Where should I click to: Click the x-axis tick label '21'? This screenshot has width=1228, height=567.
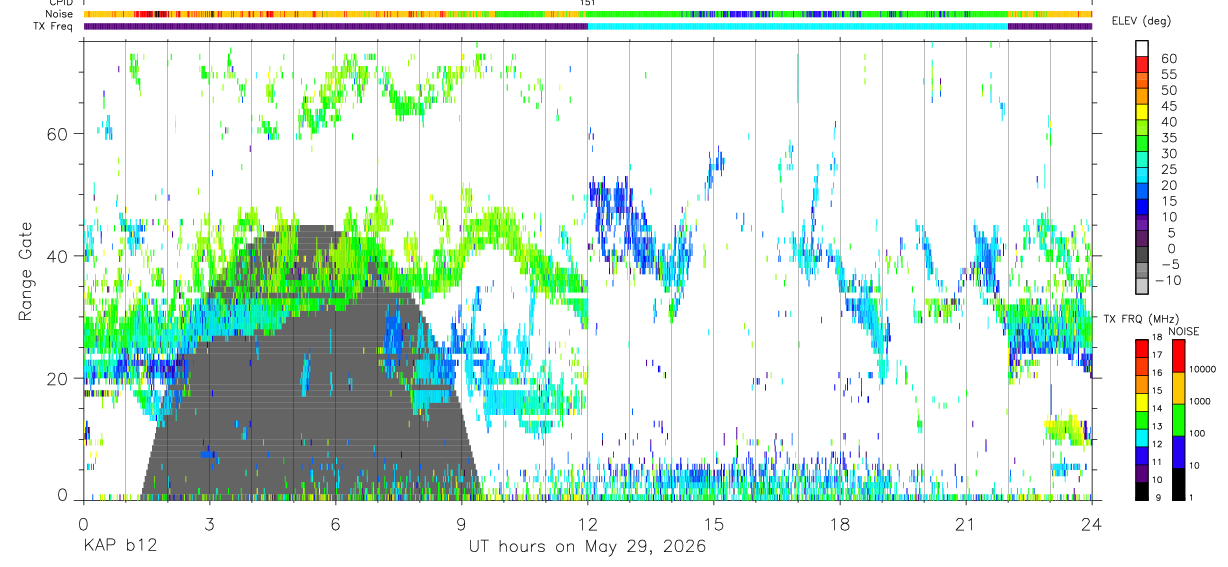pos(965,525)
